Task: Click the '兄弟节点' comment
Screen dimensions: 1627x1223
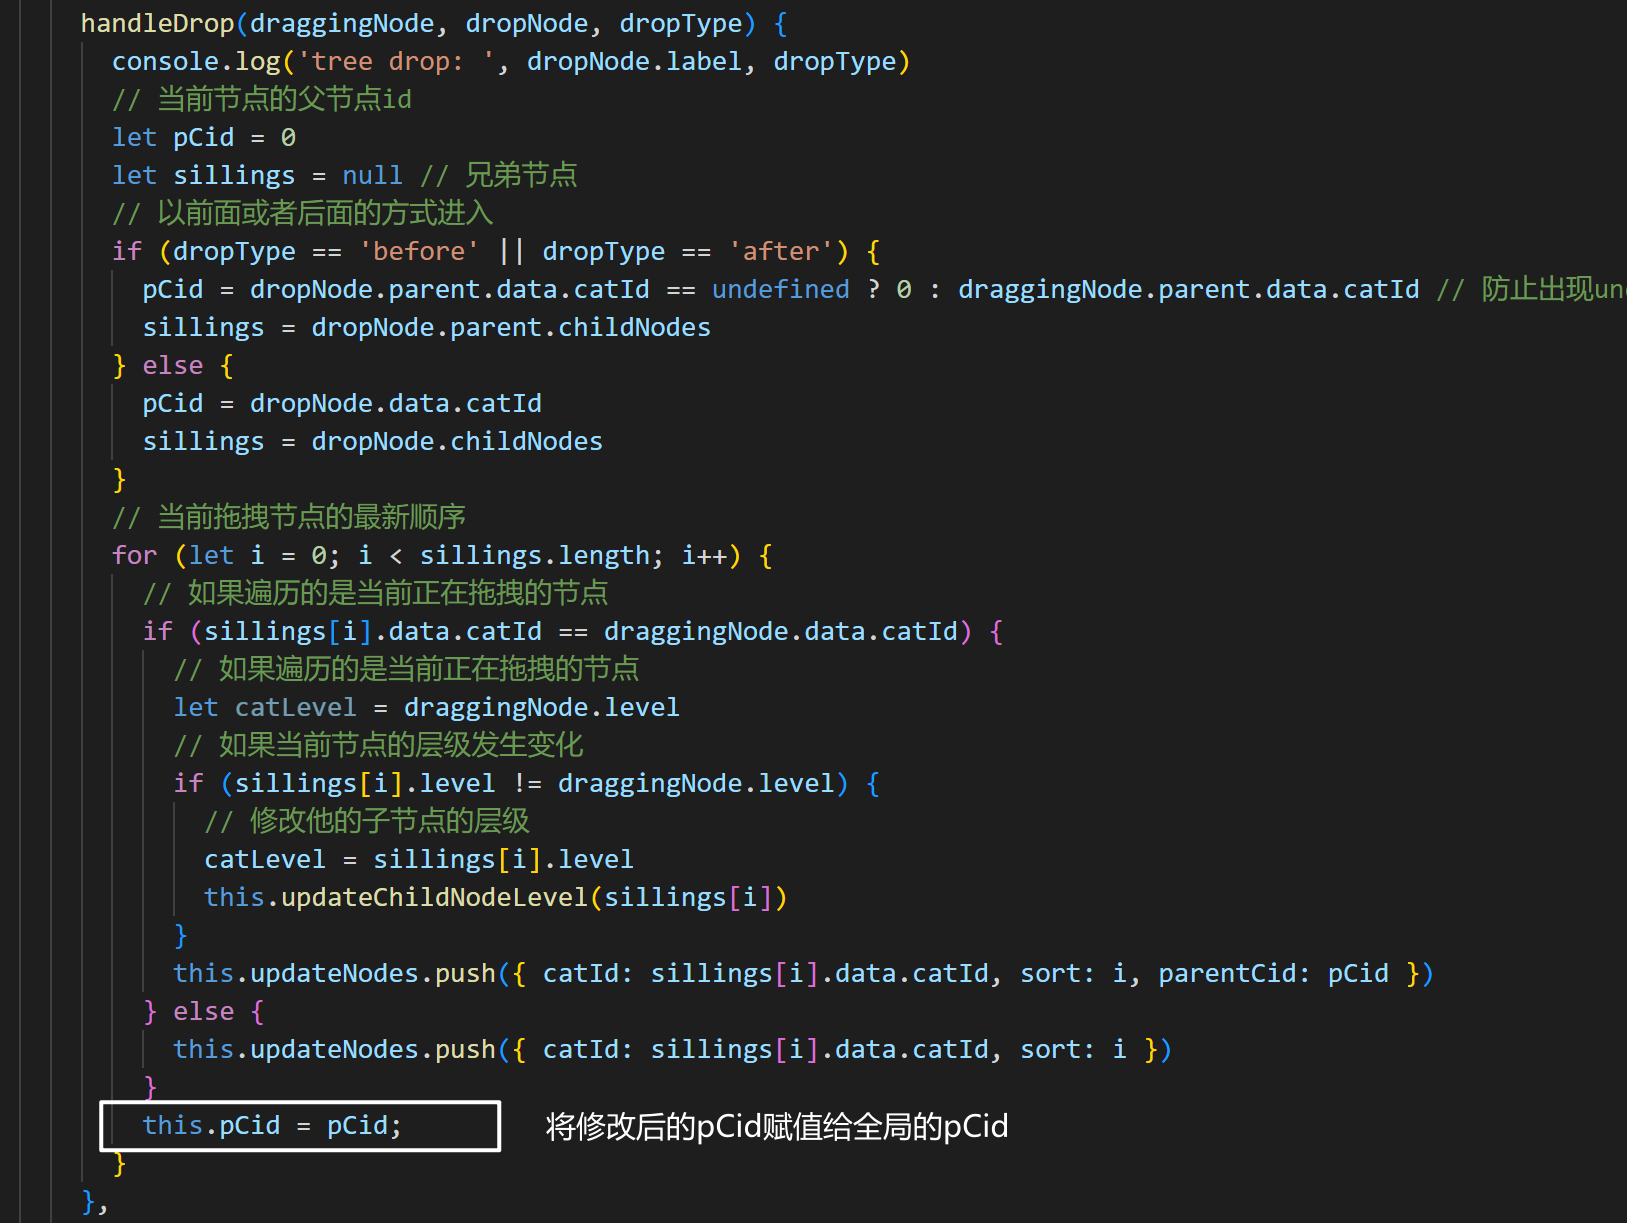Action: point(499,175)
